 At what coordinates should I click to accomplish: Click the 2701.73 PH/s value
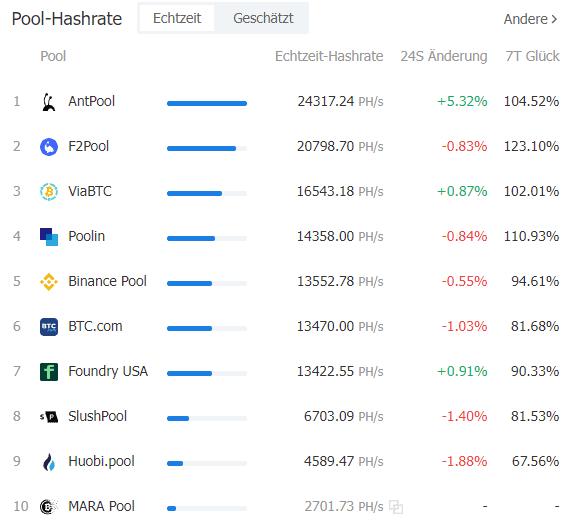click(x=343, y=506)
